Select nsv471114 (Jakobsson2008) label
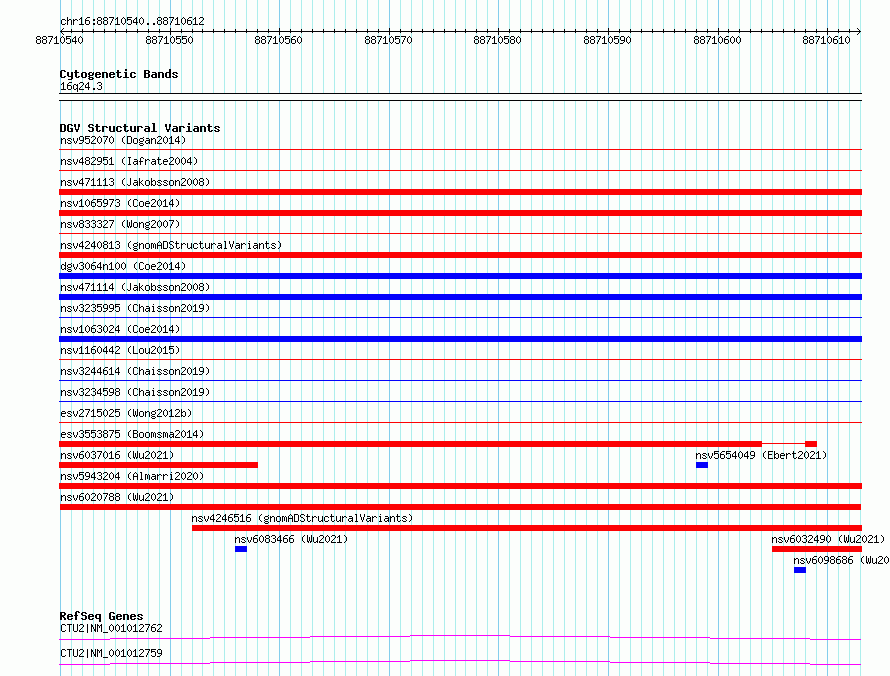This screenshot has height=676, width=890. coord(135,287)
